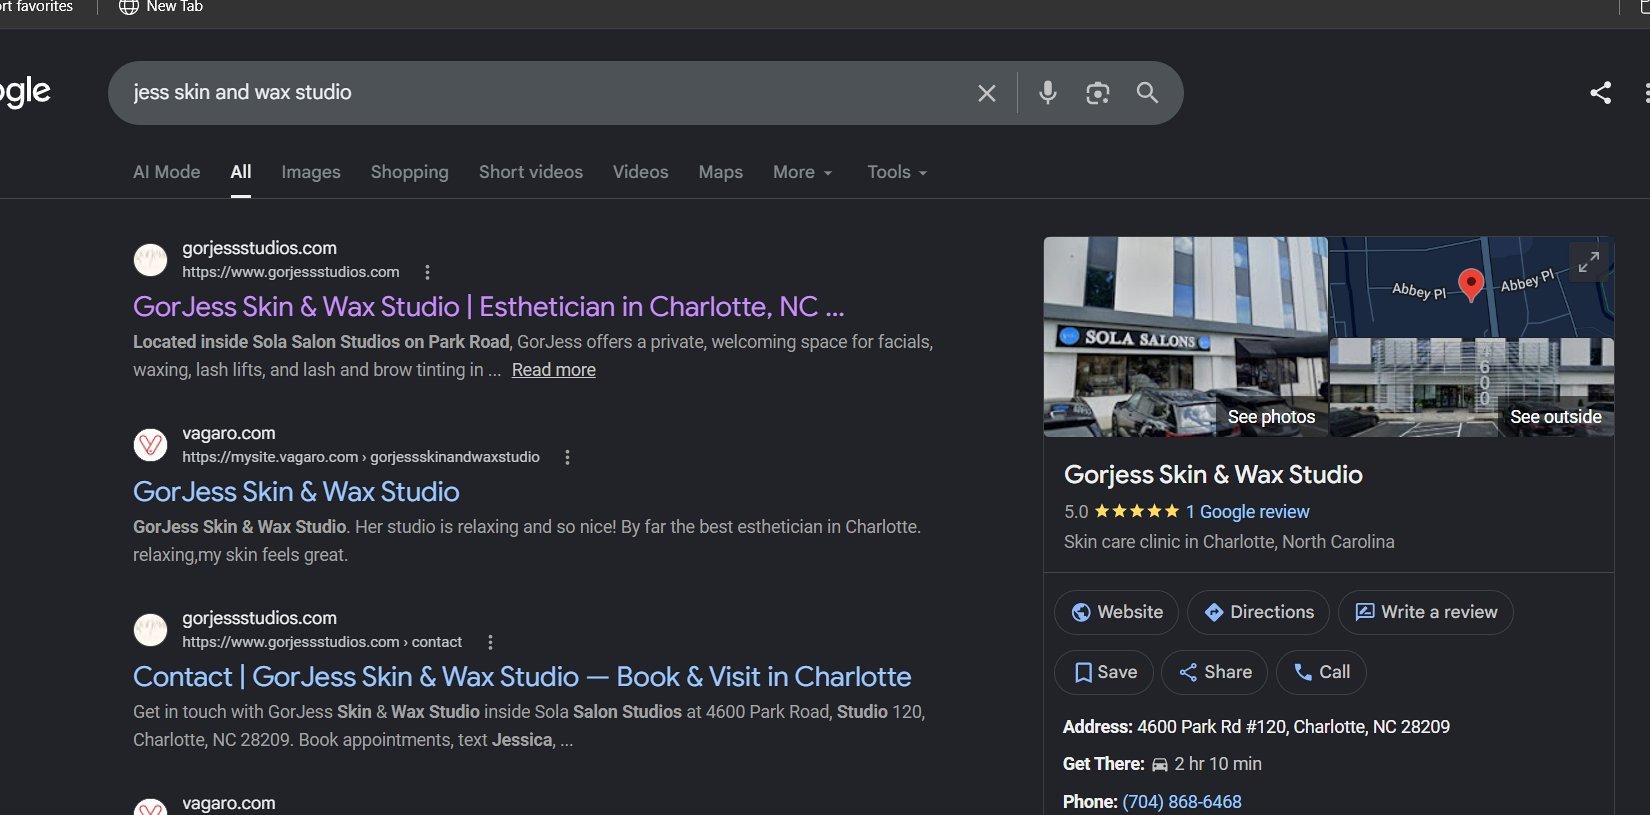The width and height of the screenshot is (1650, 815).
Task: Switch to AI Mode tab
Action: click(167, 172)
